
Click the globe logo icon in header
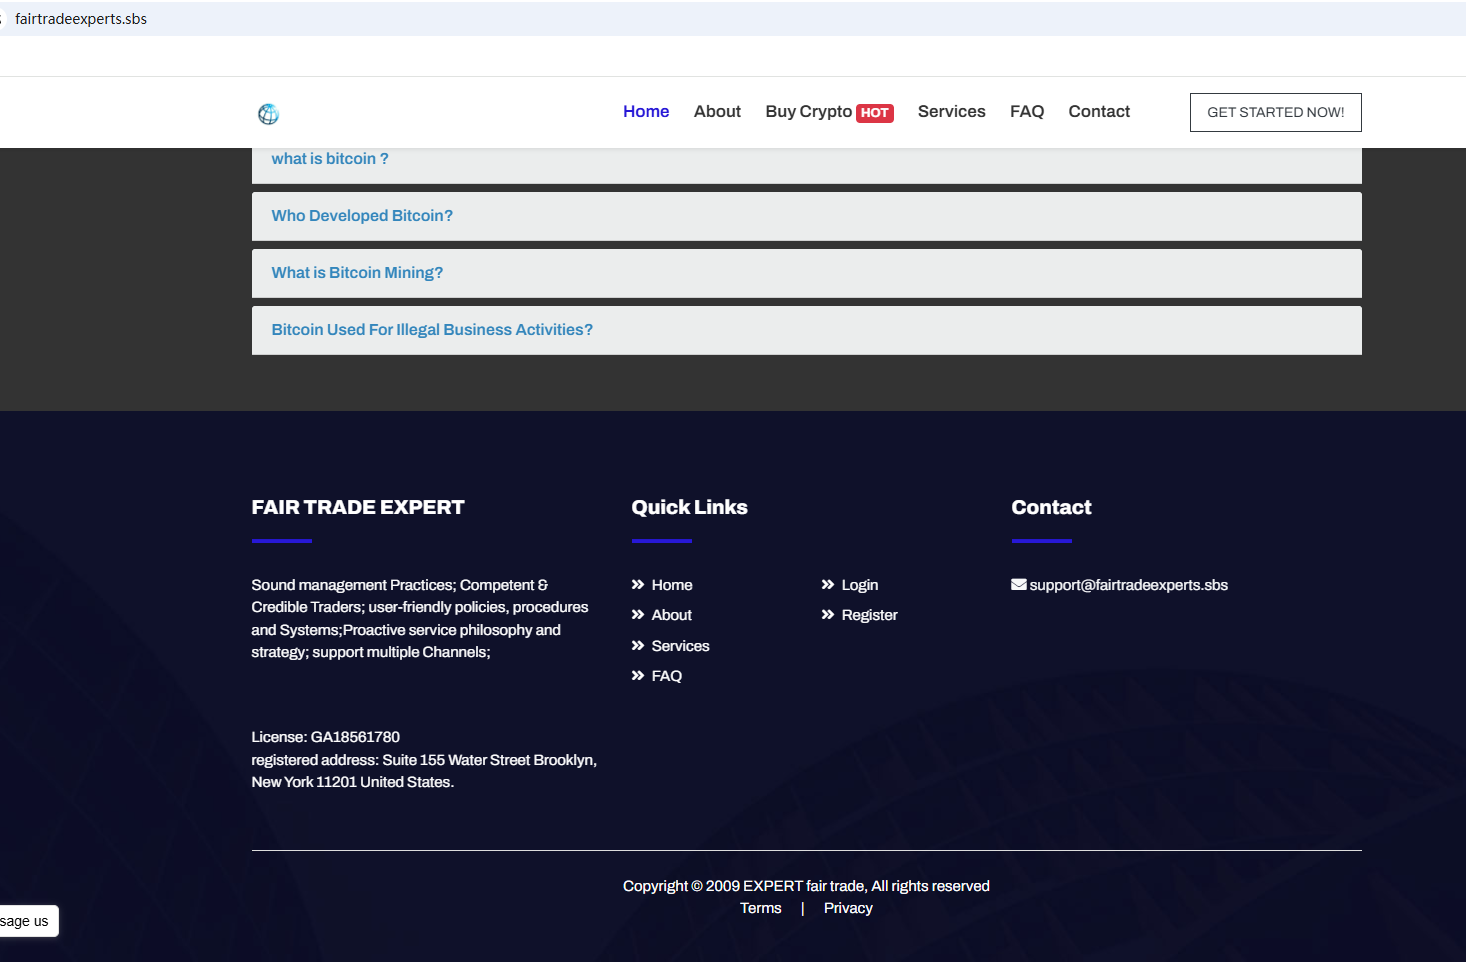point(268,114)
